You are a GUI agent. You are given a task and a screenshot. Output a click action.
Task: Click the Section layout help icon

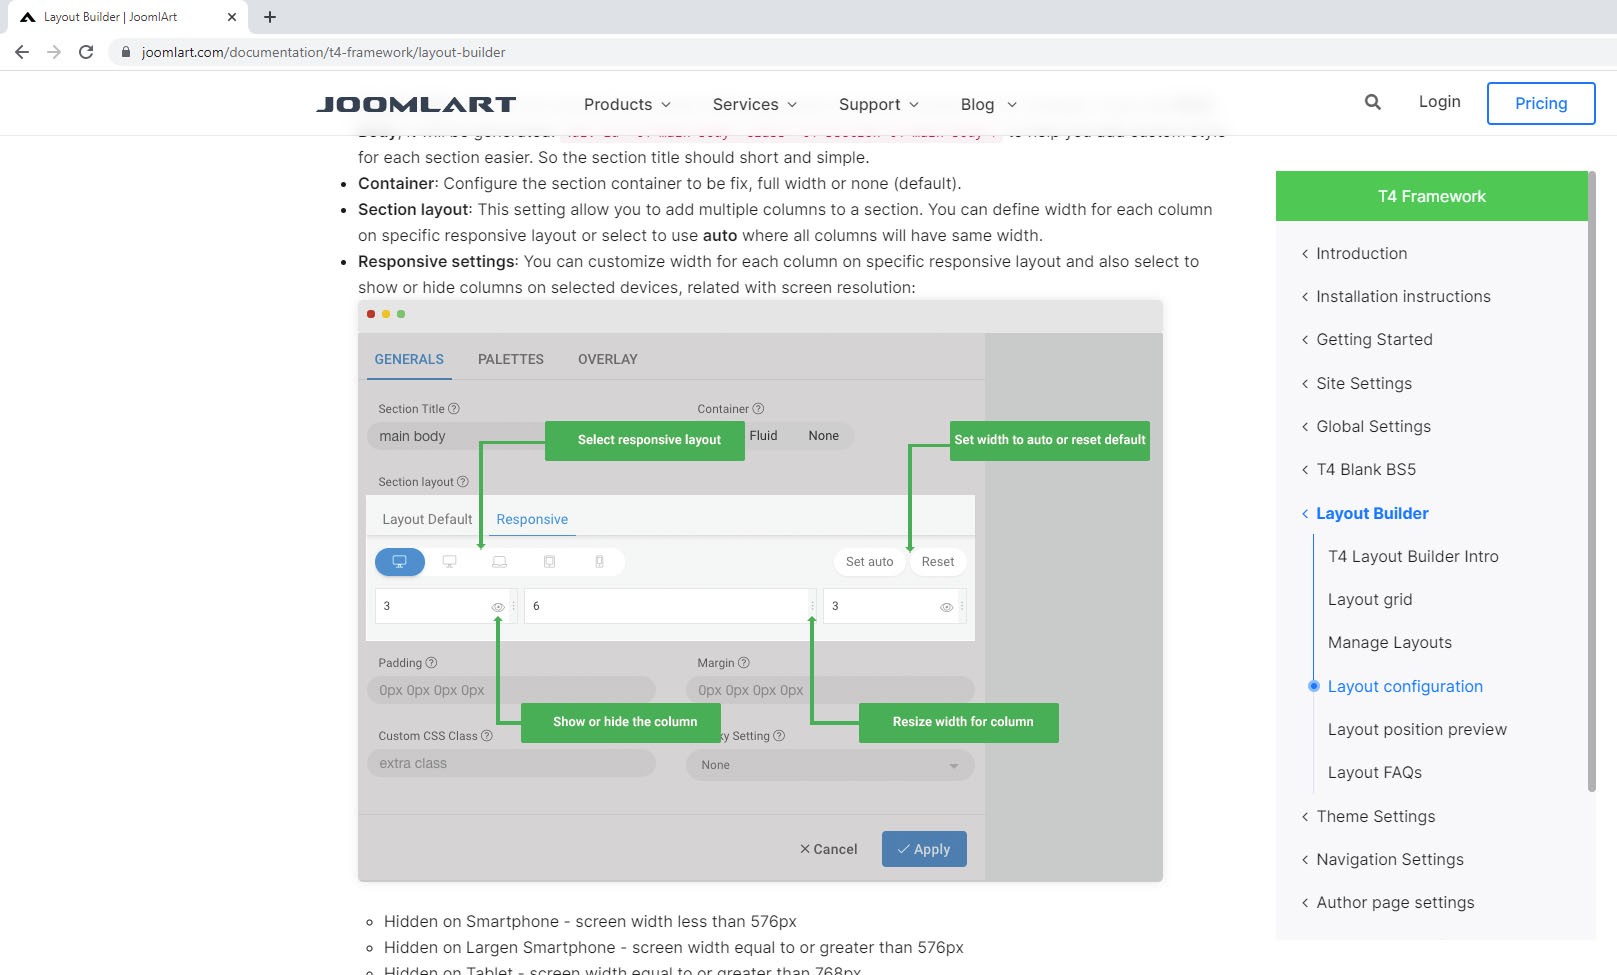click(463, 482)
